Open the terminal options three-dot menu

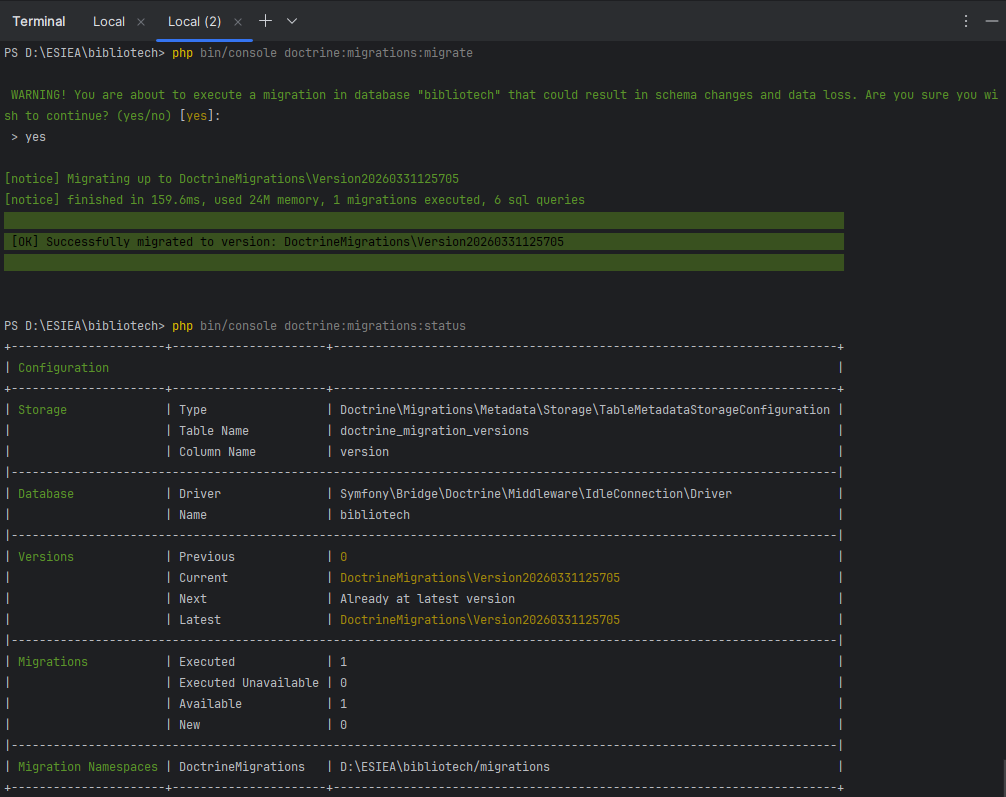coord(965,21)
